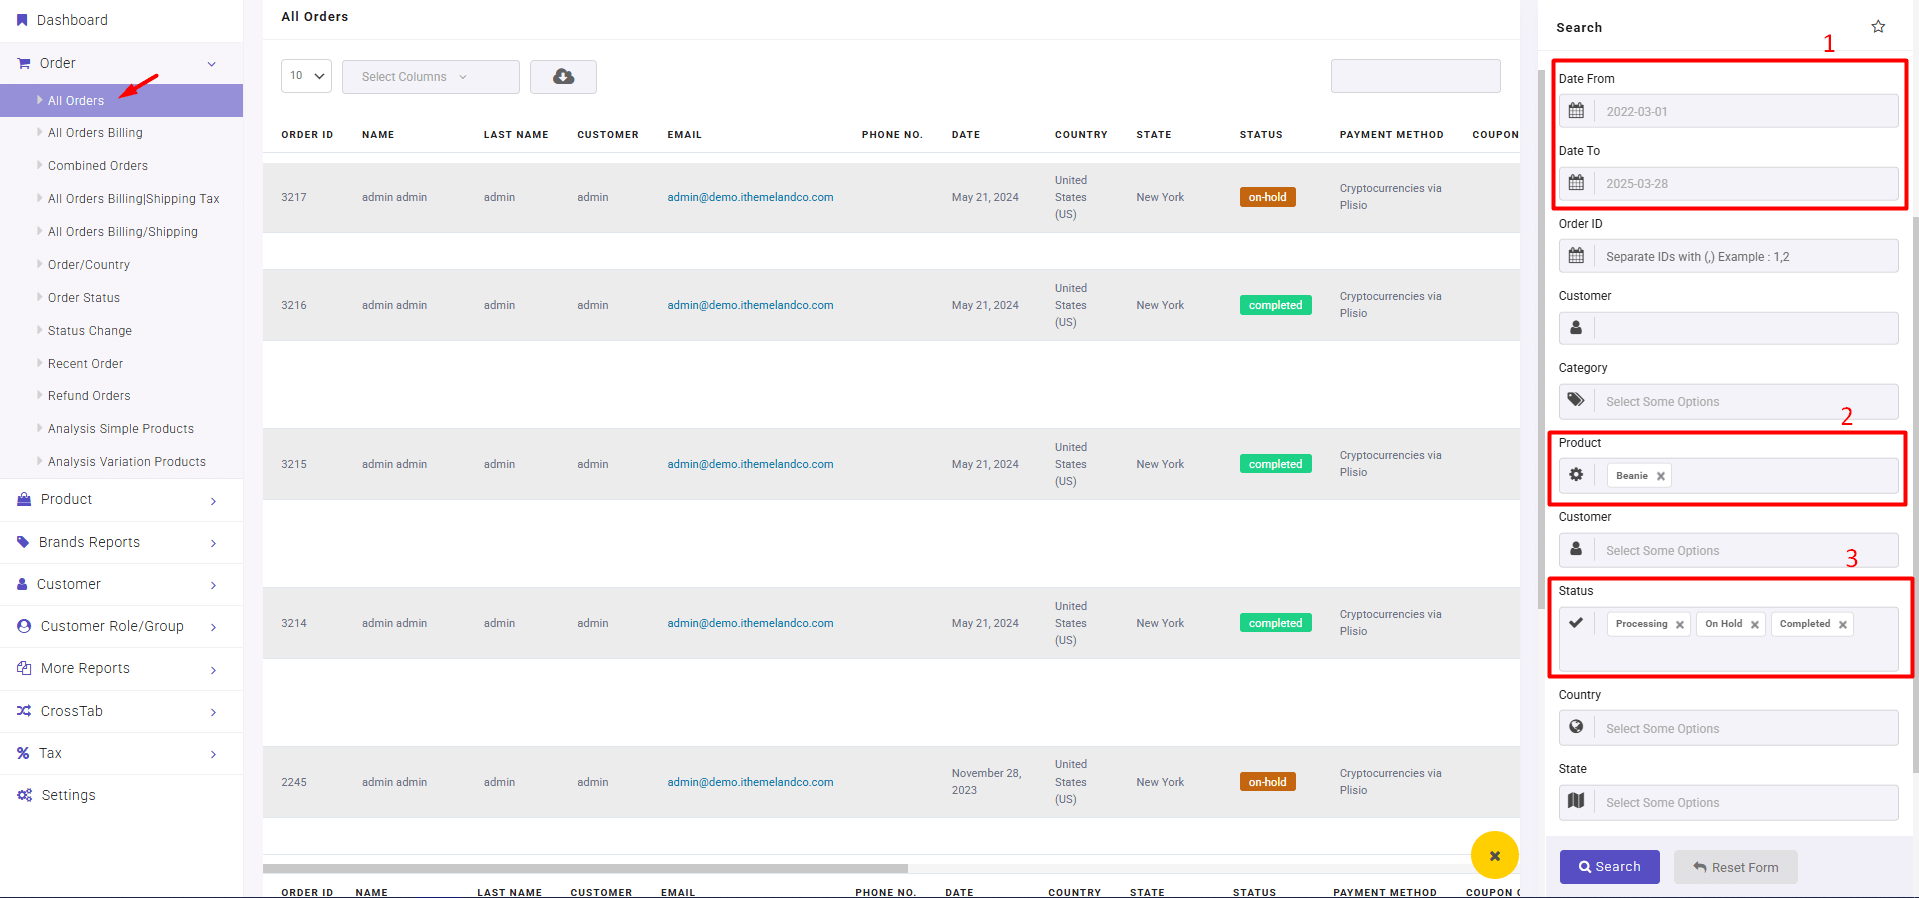Open Combined Orders submenu item
1919x898 pixels.
point(98,166)
